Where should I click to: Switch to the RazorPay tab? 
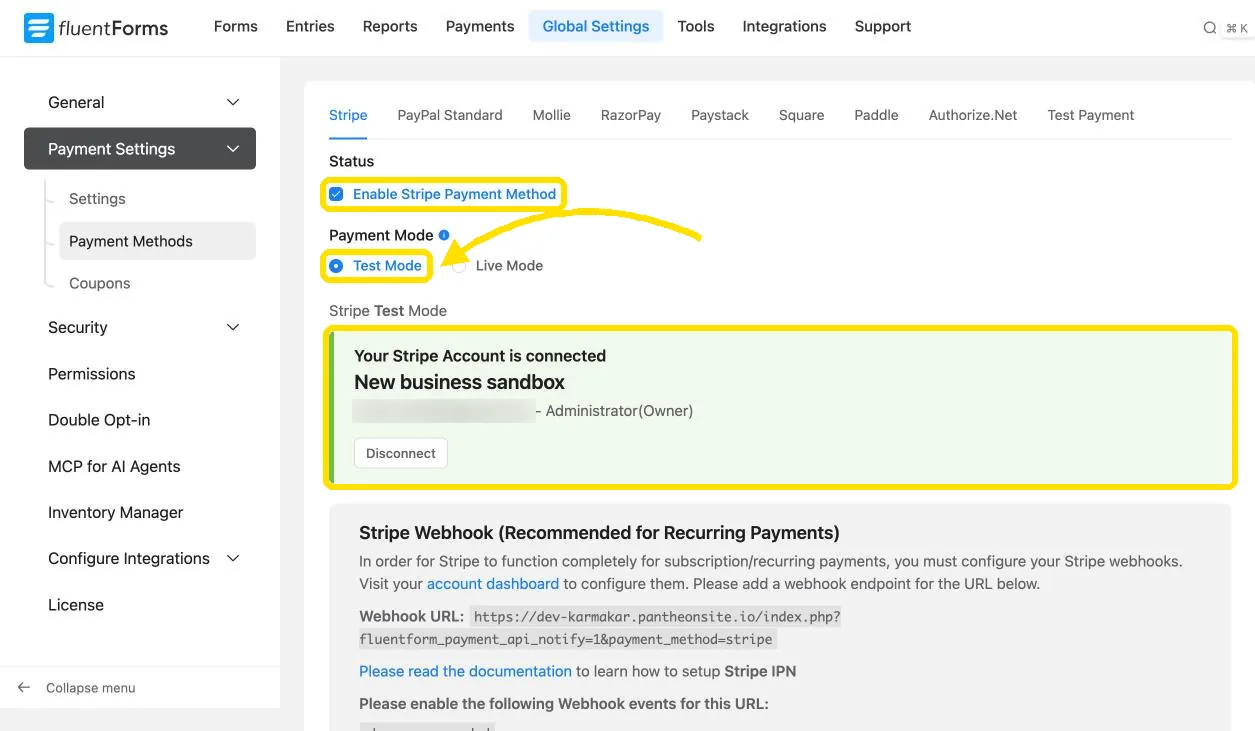631,115
